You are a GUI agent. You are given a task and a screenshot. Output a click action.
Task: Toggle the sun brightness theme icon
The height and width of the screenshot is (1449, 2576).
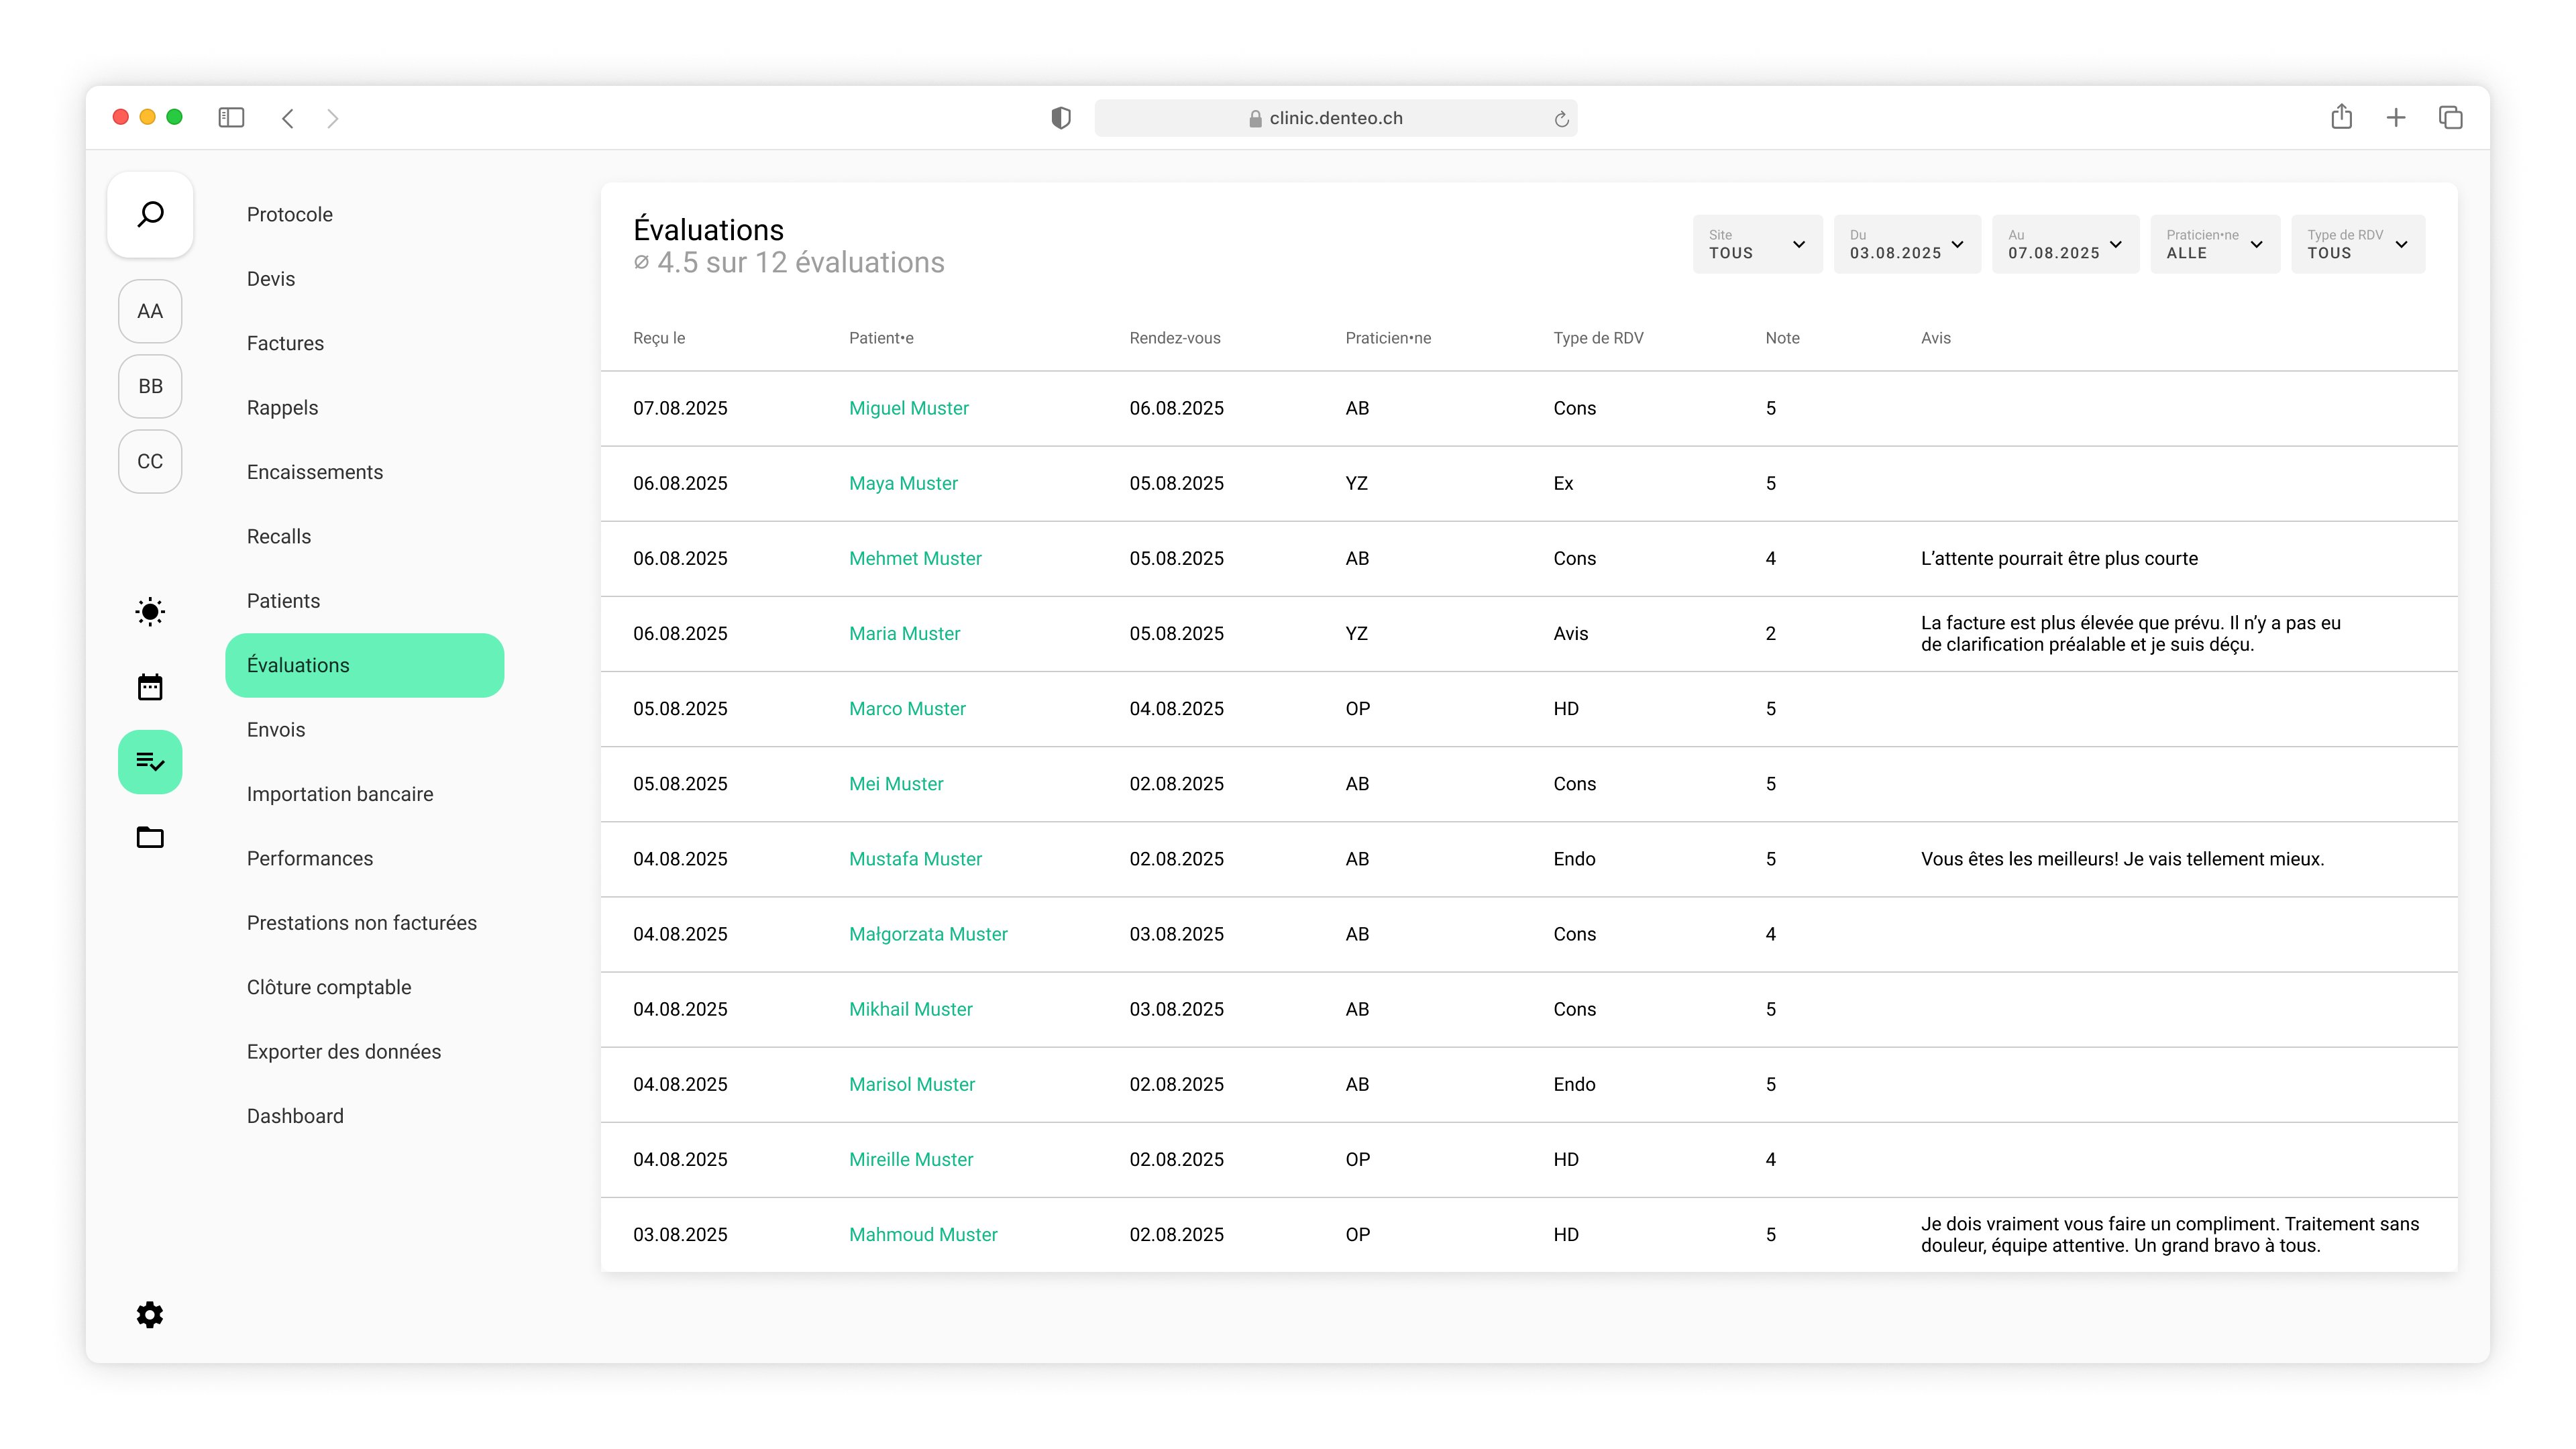click(150, 612)
